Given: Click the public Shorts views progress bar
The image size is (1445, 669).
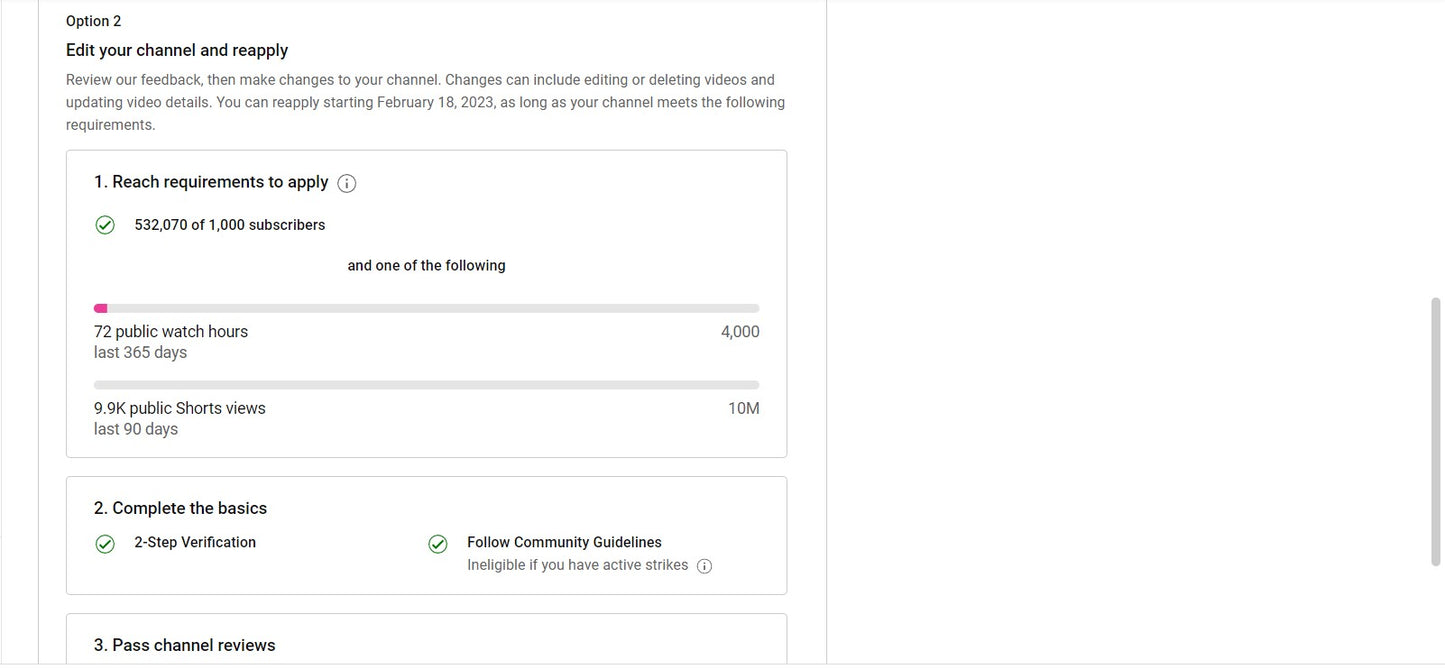Looking at the screenshot, I should tap(426, 385).
